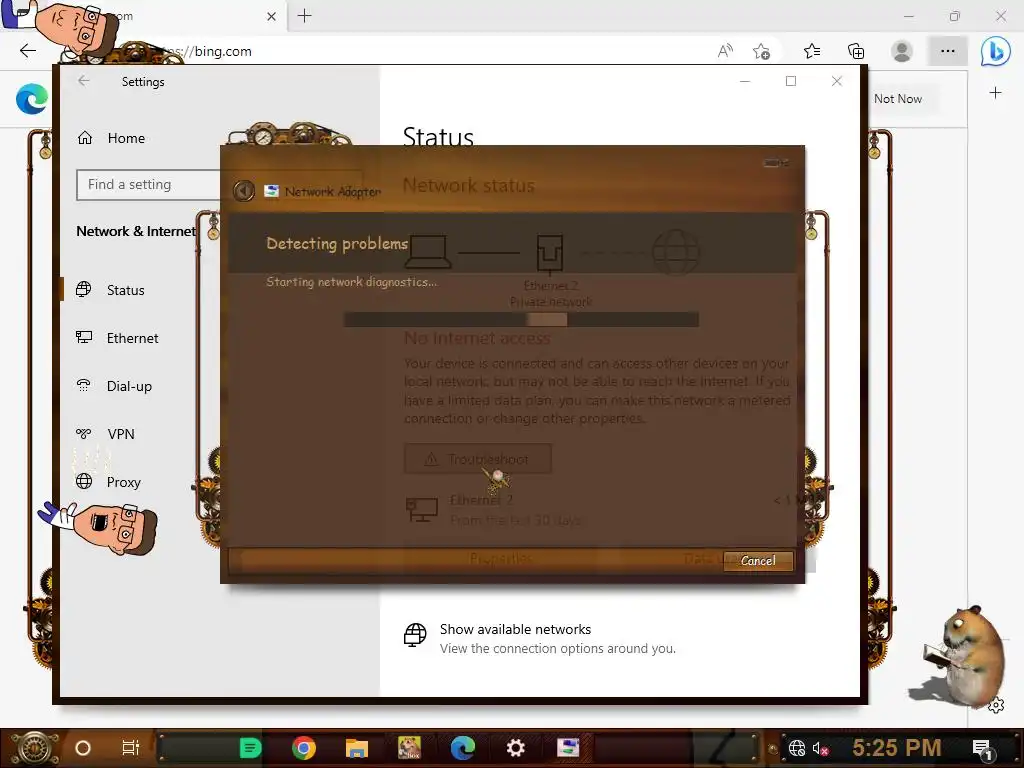Click the muted volume tray icon
Viewport: 1024px width, 768px height.
coord(820,748)
